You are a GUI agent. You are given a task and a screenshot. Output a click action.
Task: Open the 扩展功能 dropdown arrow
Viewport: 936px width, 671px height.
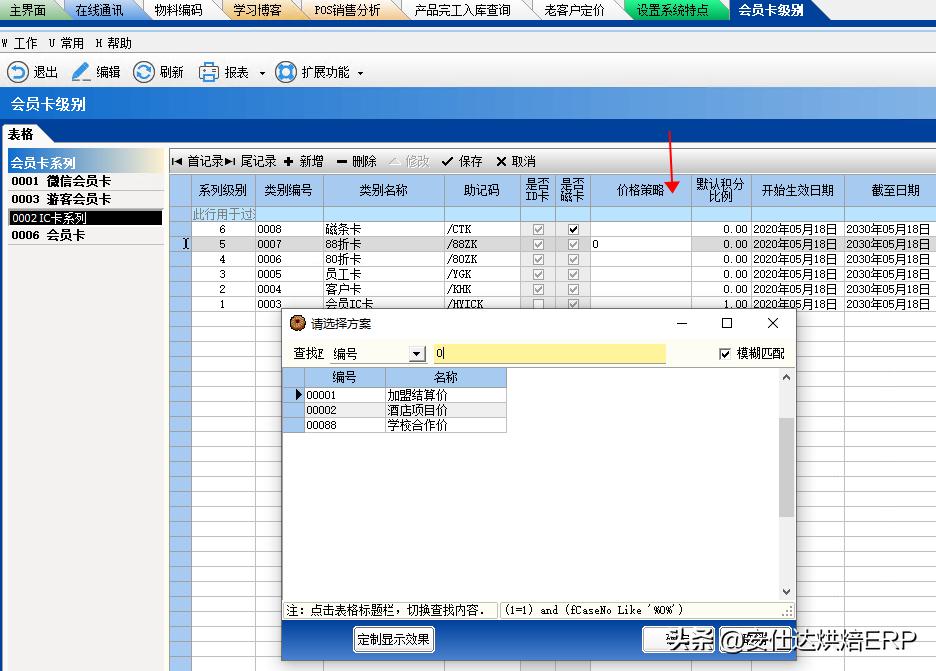(361, 72)
